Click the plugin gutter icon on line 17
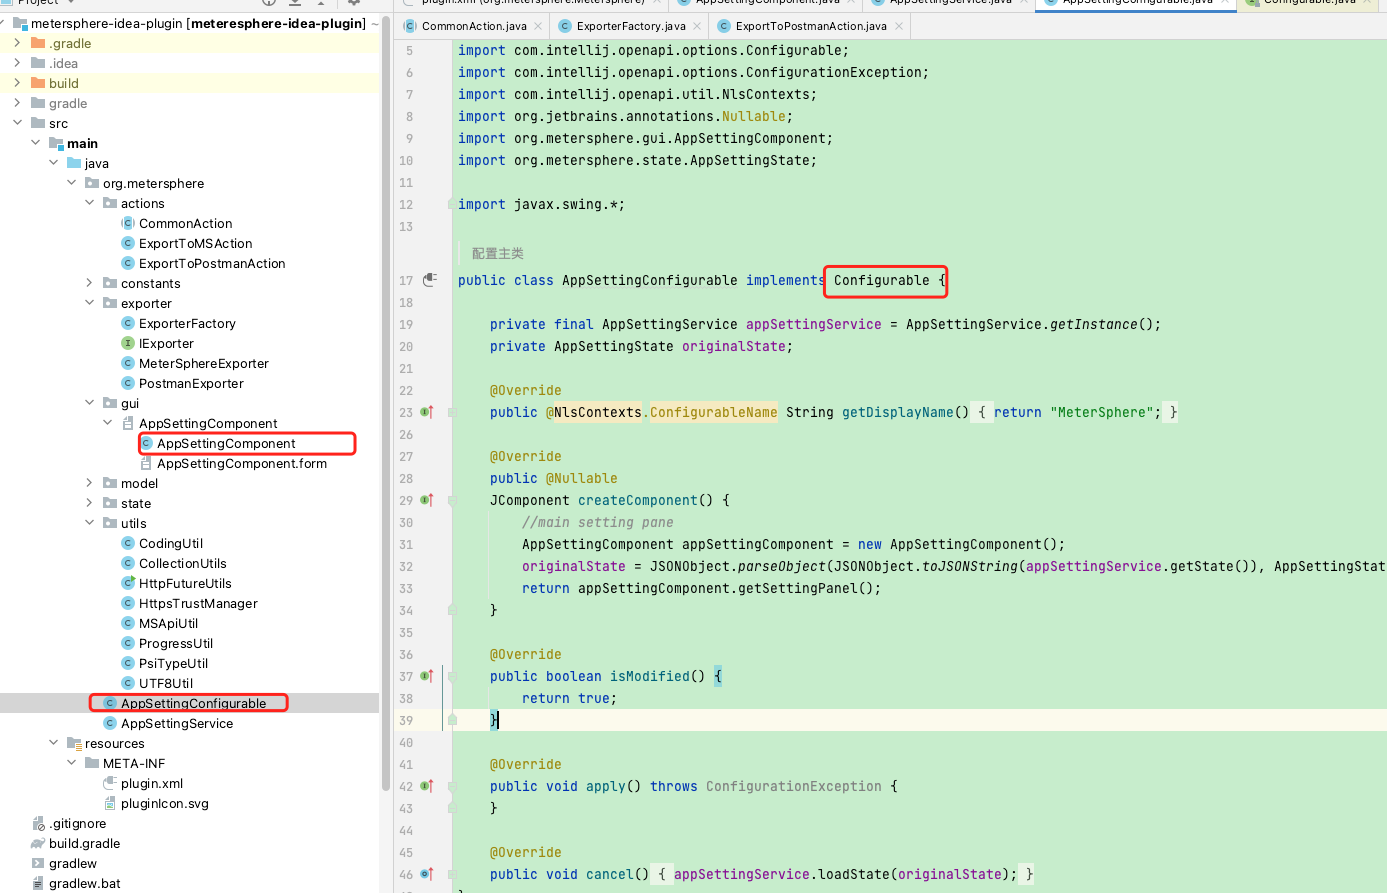 click(x=430, y=280)
